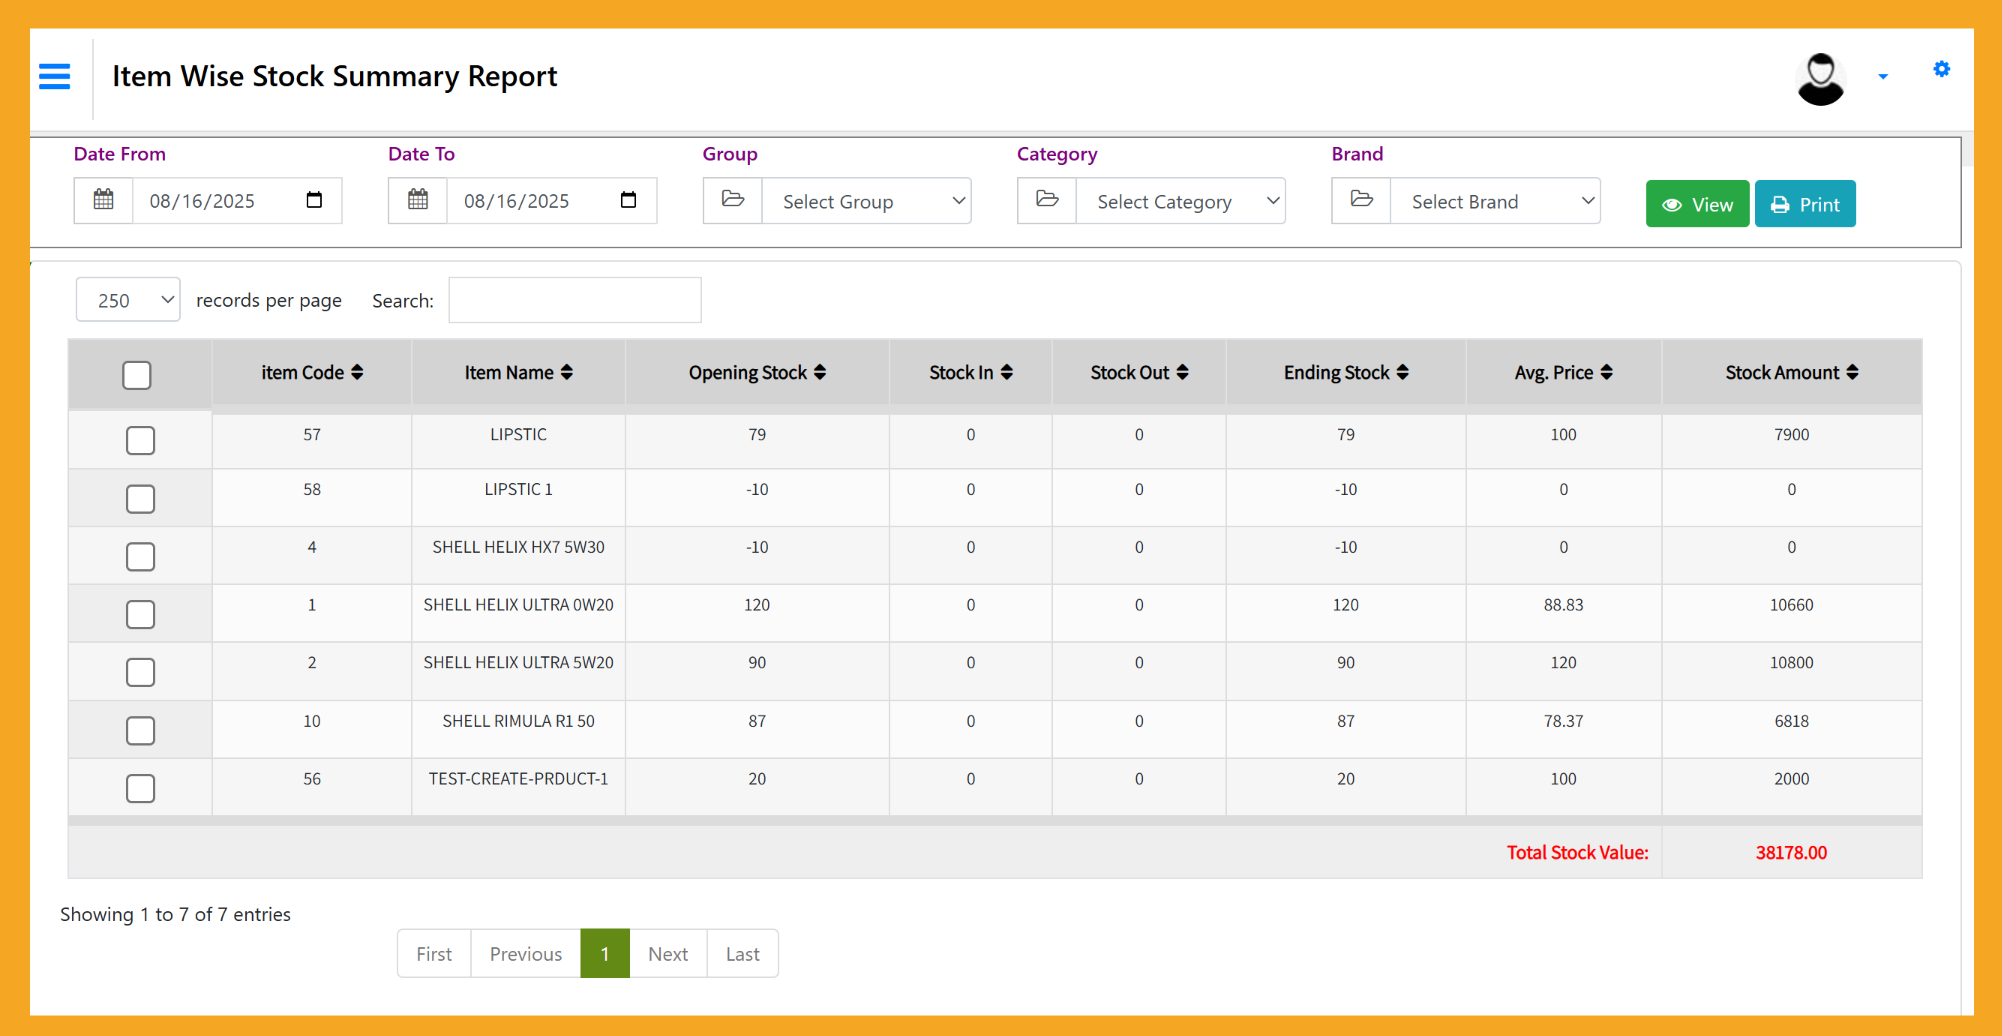Click the Date To calendar grid icon
Viewport: 2002px width, 1036px height.
(x=418, y=200)
